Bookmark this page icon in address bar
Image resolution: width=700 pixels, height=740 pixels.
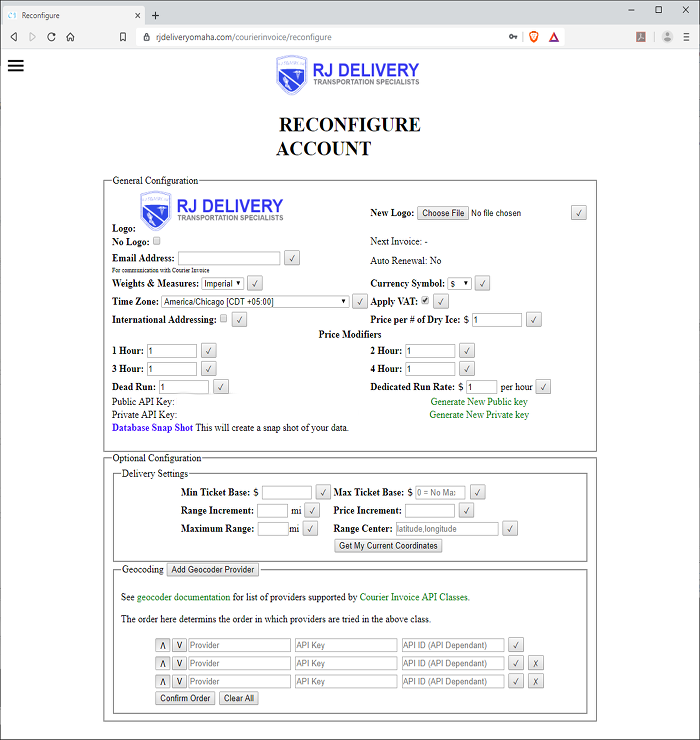[122, 36]
